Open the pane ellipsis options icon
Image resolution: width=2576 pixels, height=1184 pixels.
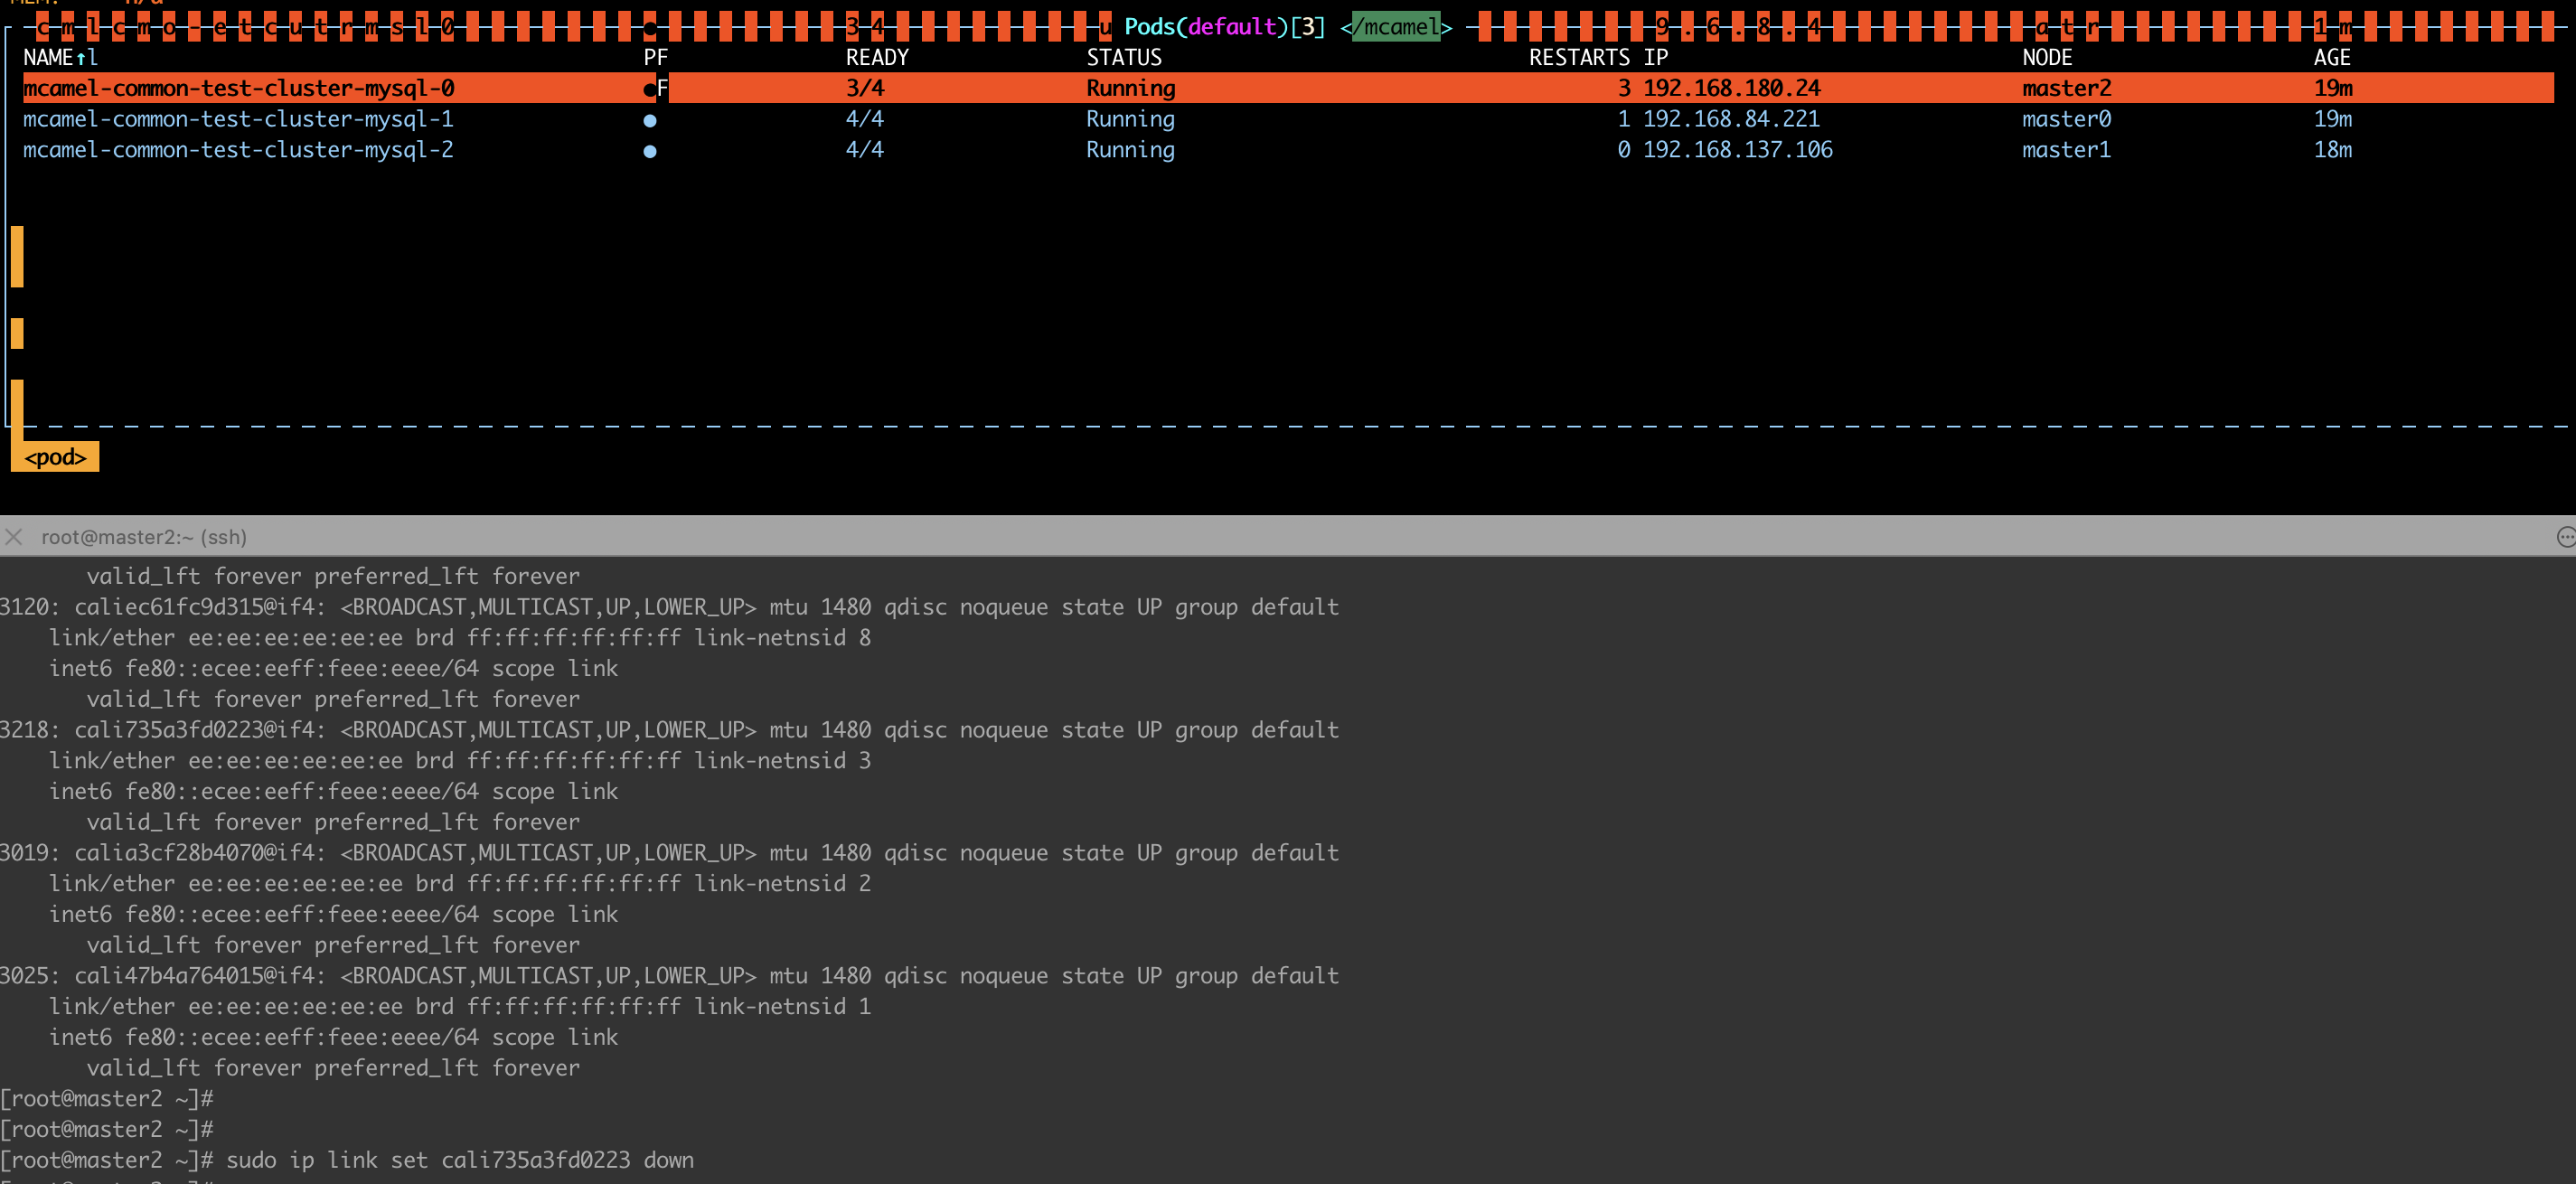(2565, 537)
